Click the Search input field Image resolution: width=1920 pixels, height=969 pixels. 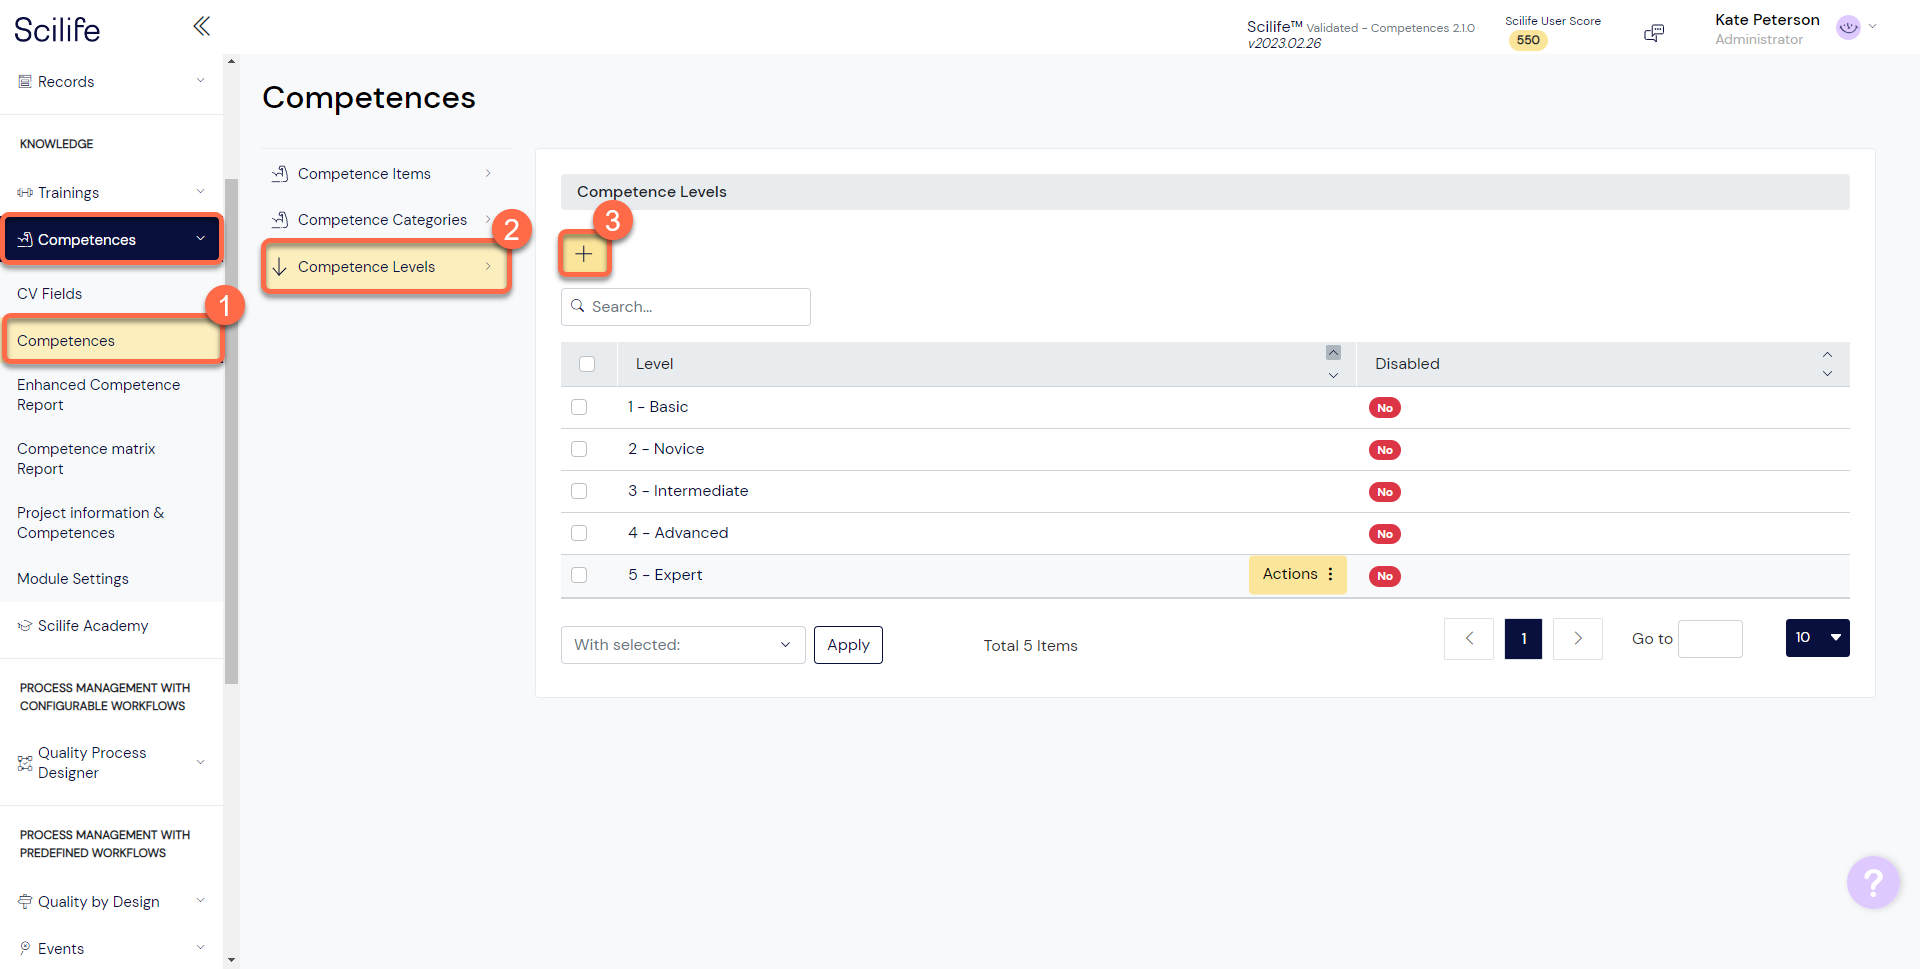[686, 307]
